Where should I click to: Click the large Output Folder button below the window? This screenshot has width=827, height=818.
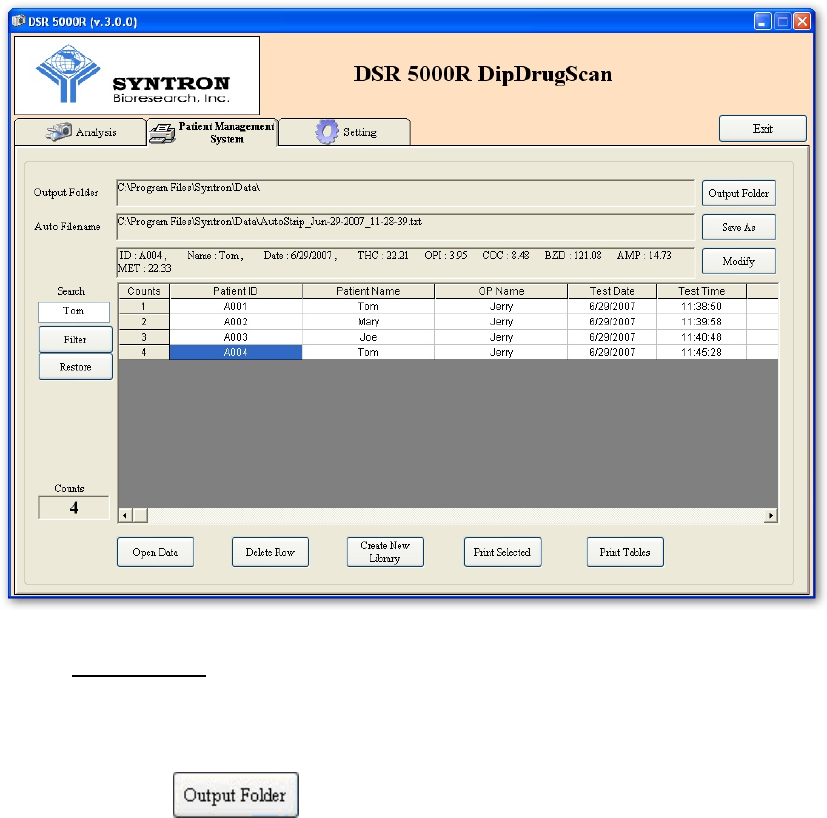pos(236,795)
